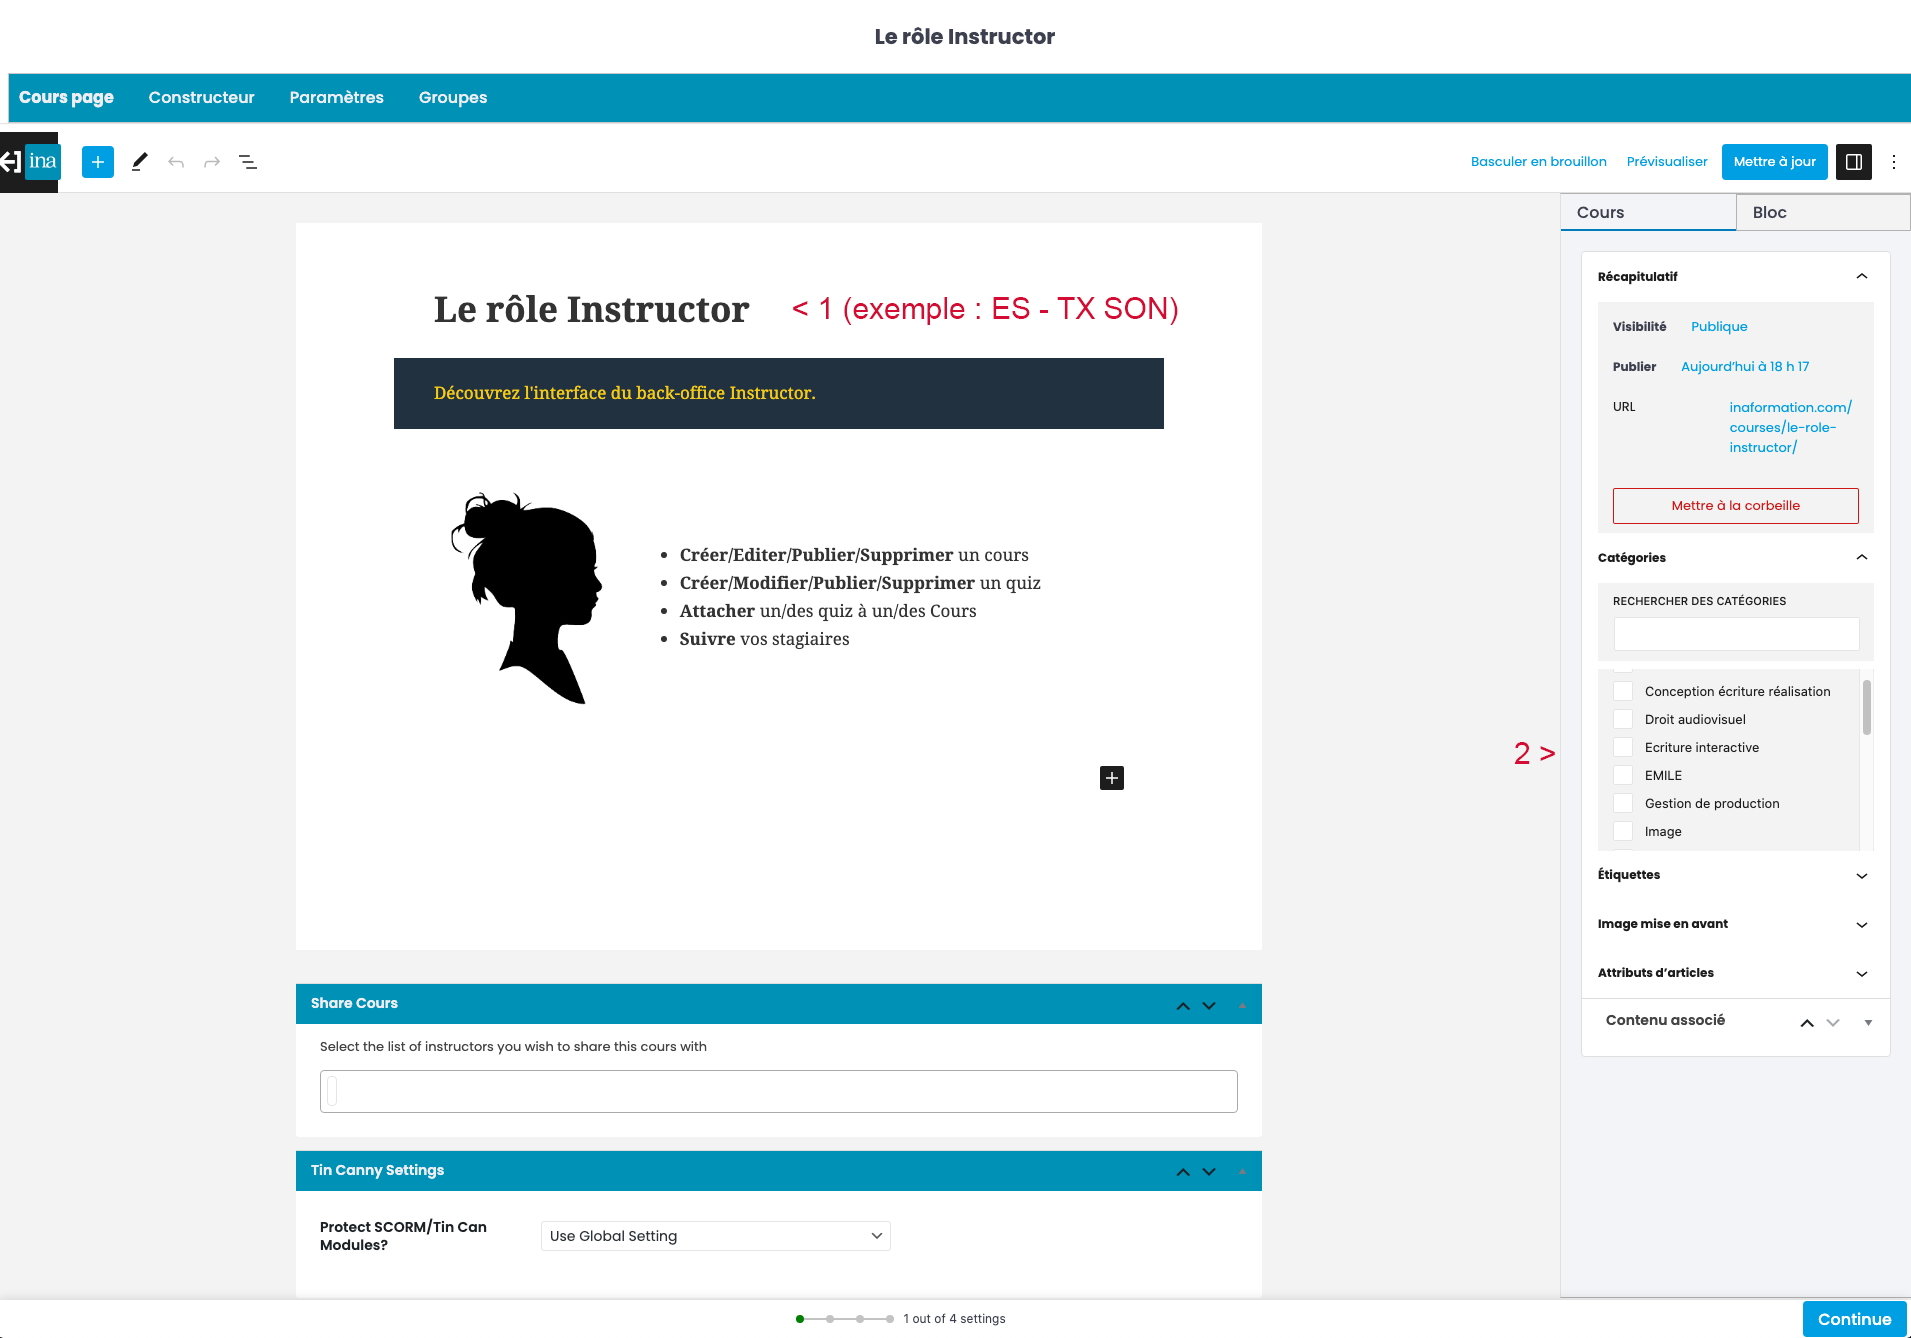Viewport: 1911px width, 1338px height.
Task: Open the document outline list view icon
Action: tap(248, 162)
